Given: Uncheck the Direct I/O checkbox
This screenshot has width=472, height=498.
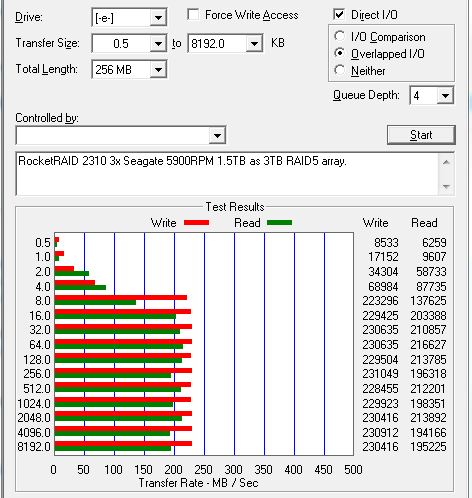Looking at the screenshot, I should [x=339, y=15].
